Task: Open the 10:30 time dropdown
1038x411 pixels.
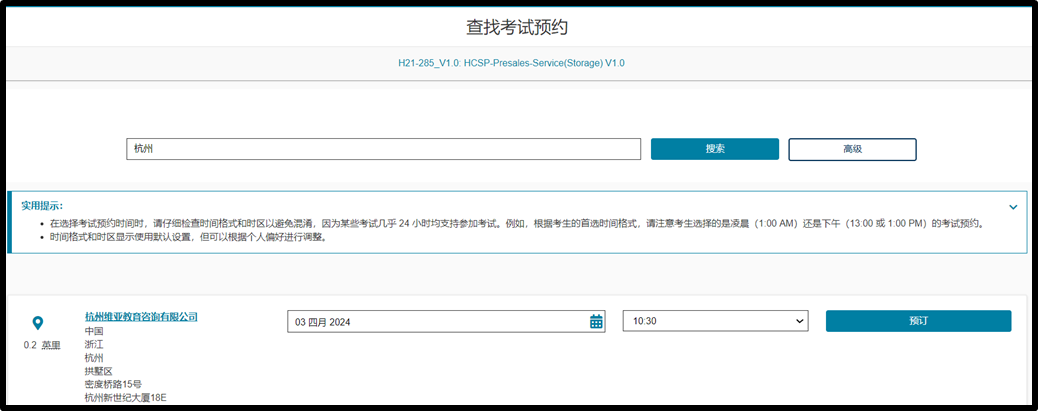Action: tap(716, 321)
